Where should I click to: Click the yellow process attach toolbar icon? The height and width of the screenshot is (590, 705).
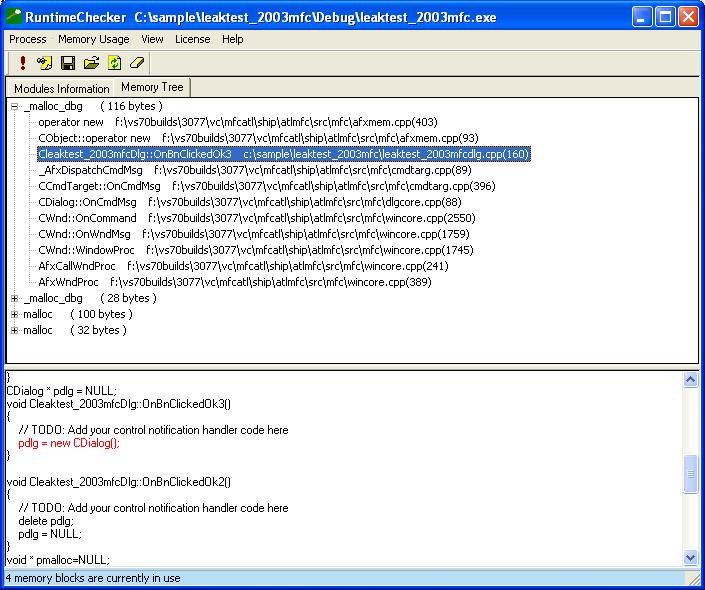(x=45, y=63)
